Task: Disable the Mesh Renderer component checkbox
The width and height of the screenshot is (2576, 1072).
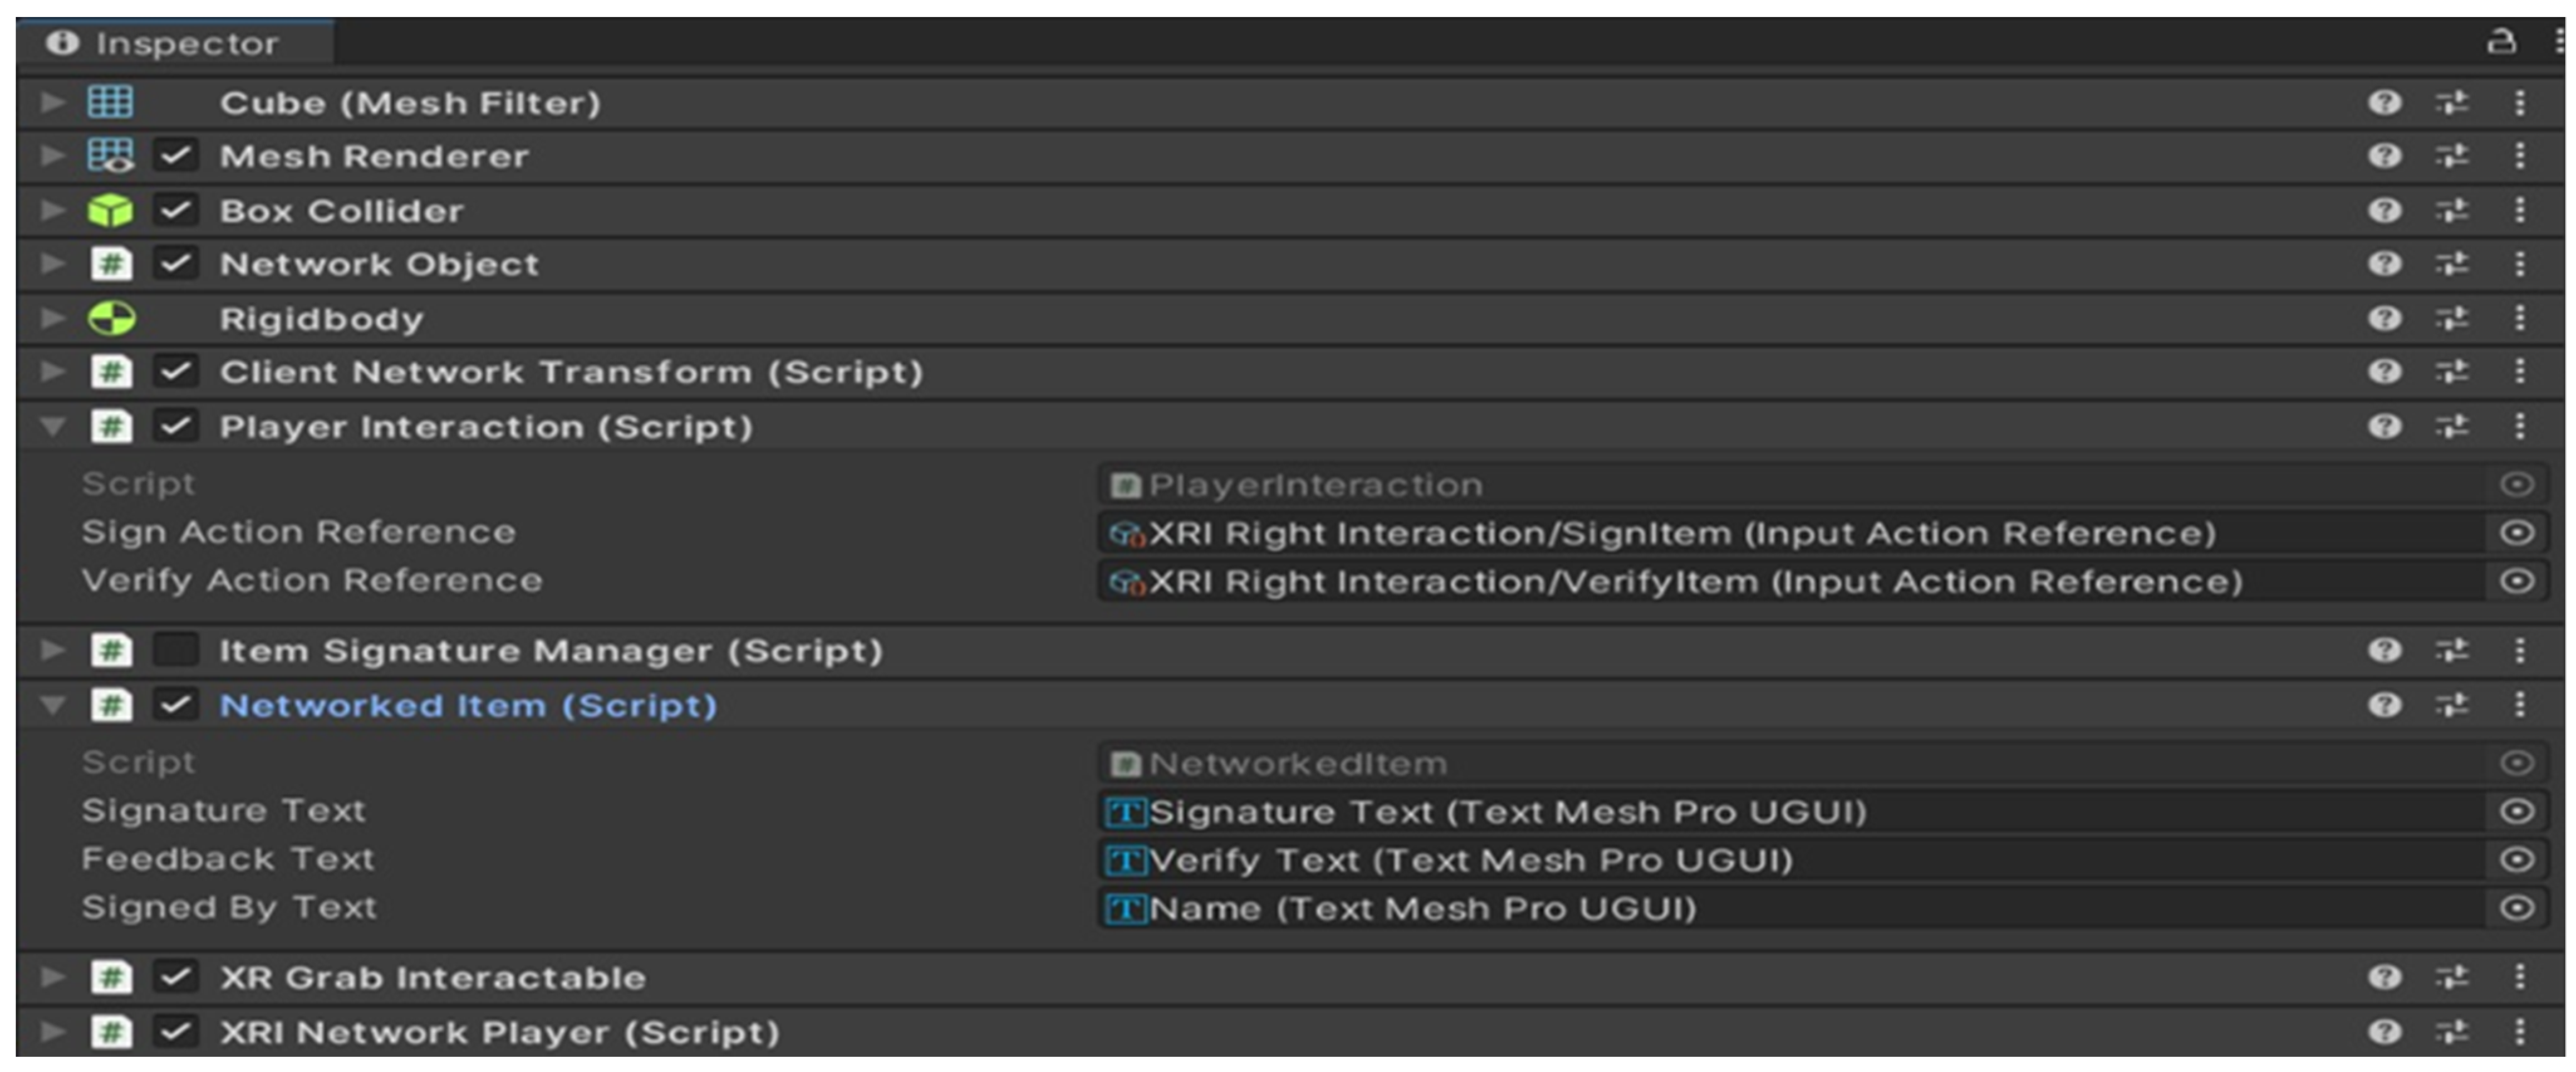Action: click(x=175, y=156)
